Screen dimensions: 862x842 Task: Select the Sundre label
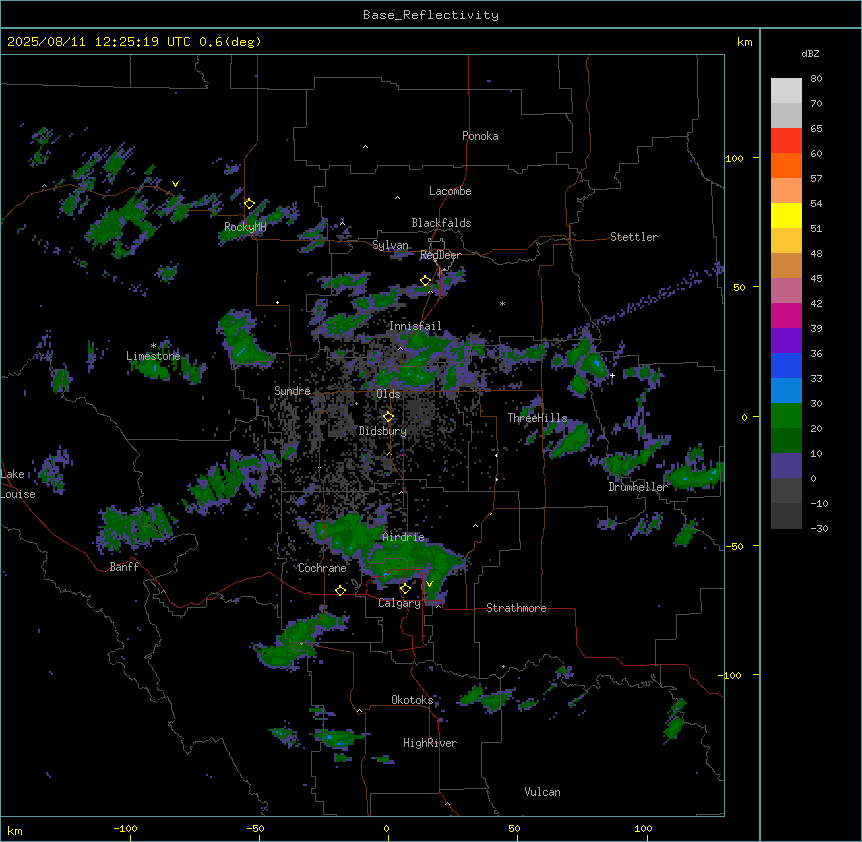click(x=292, y=391)
